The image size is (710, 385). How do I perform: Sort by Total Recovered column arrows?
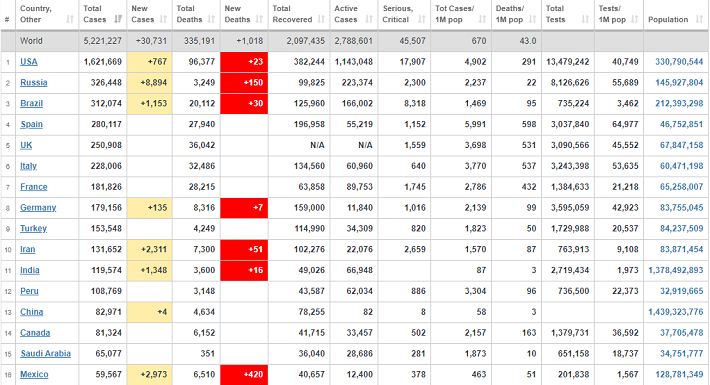[x=321, y=19]
